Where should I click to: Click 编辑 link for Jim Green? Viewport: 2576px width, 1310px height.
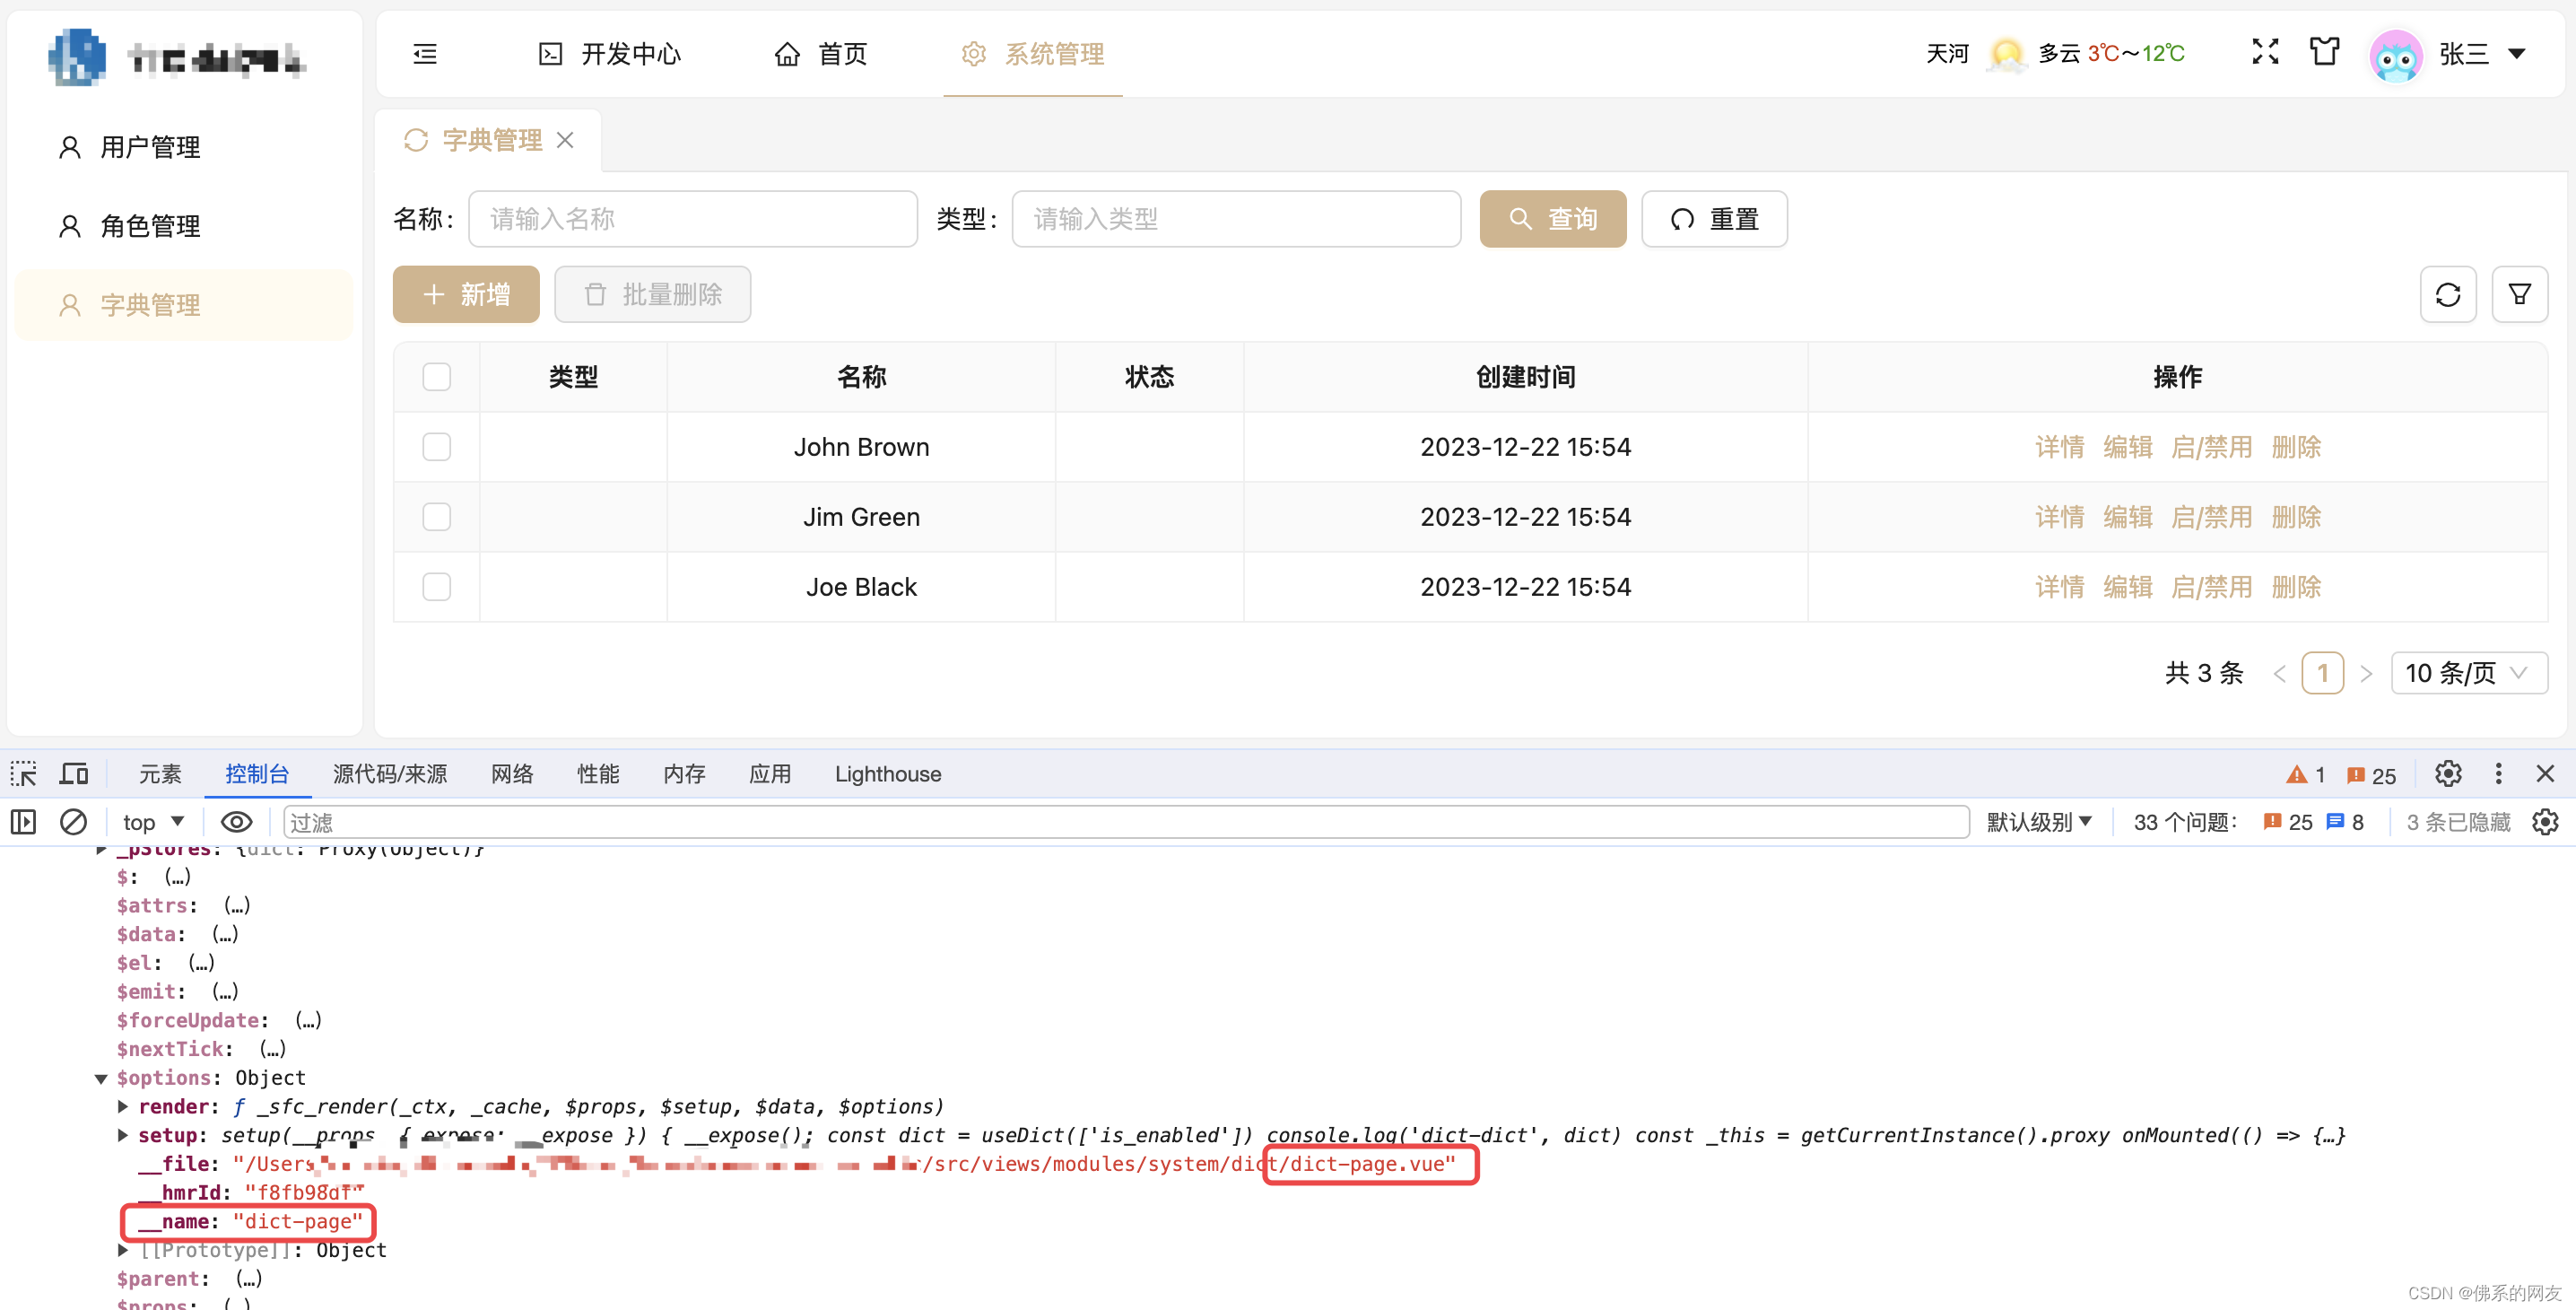click(x=2127, y=517)
